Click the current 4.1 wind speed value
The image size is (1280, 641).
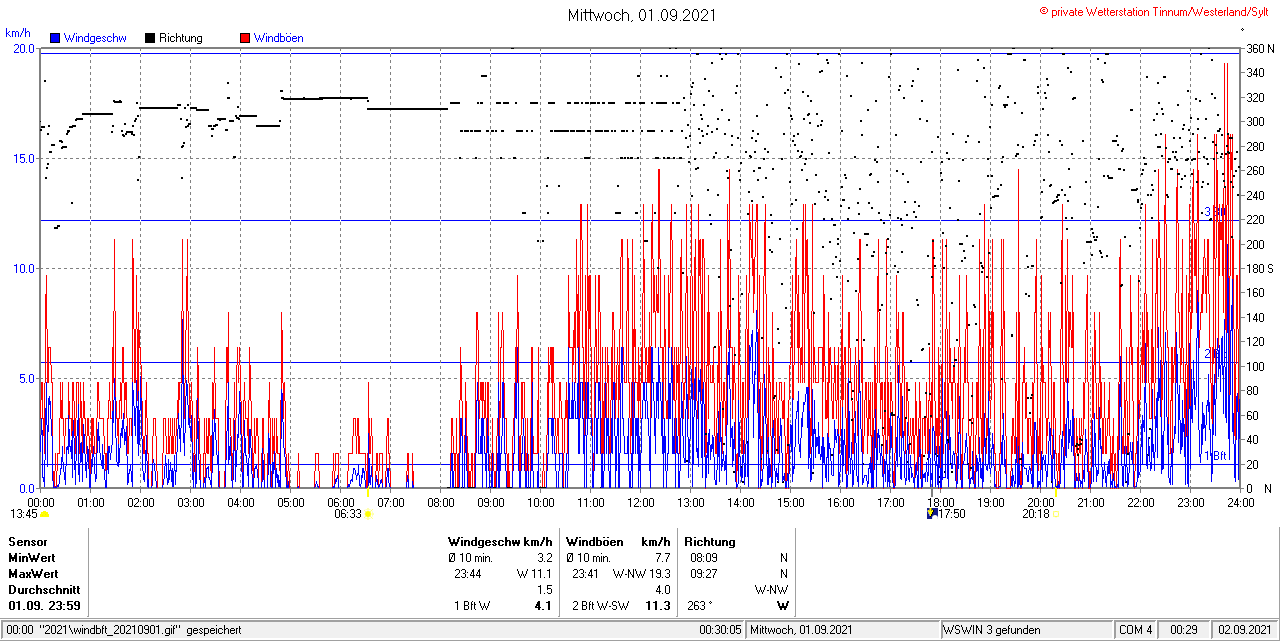544,605
